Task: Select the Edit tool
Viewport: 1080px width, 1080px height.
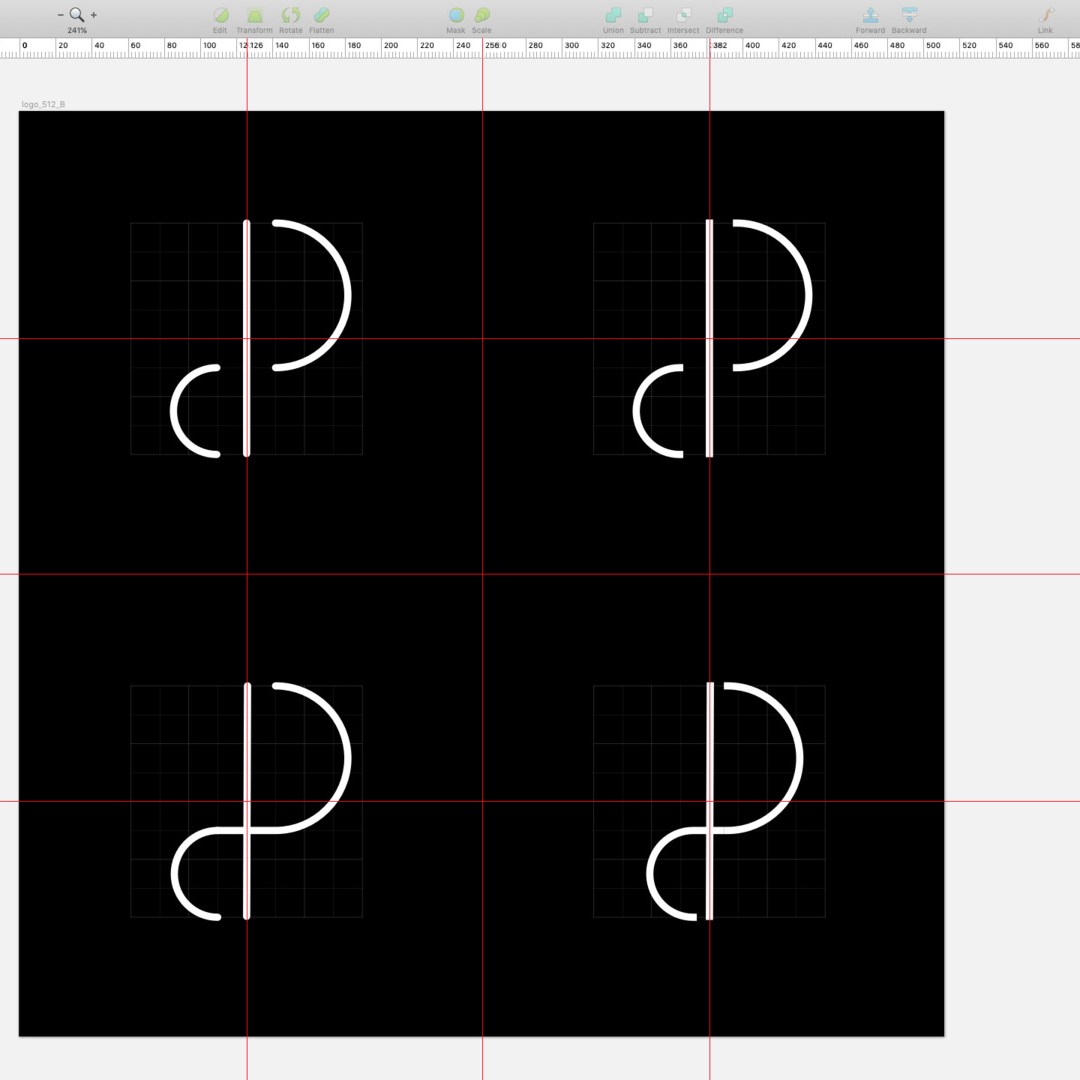Action: [x=220, y=15]
